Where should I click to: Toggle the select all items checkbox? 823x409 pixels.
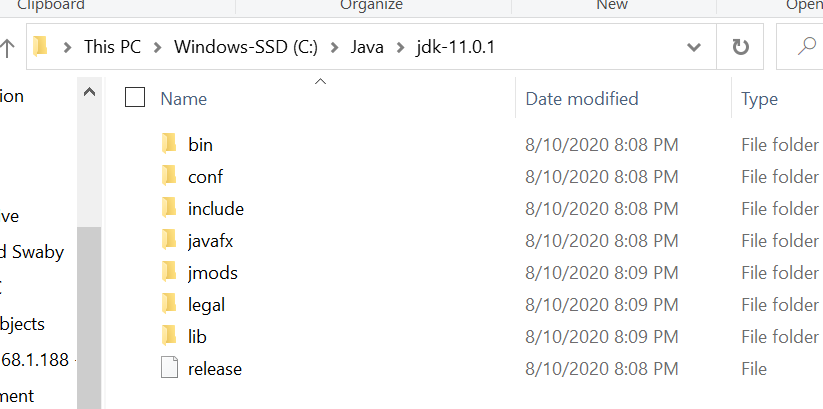coord(135,98)
